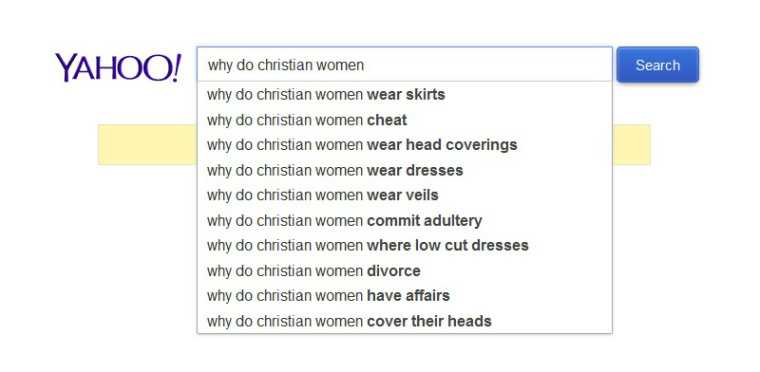
Task: Select the 'wear dresses' suggestion
Action: [405, 170]
